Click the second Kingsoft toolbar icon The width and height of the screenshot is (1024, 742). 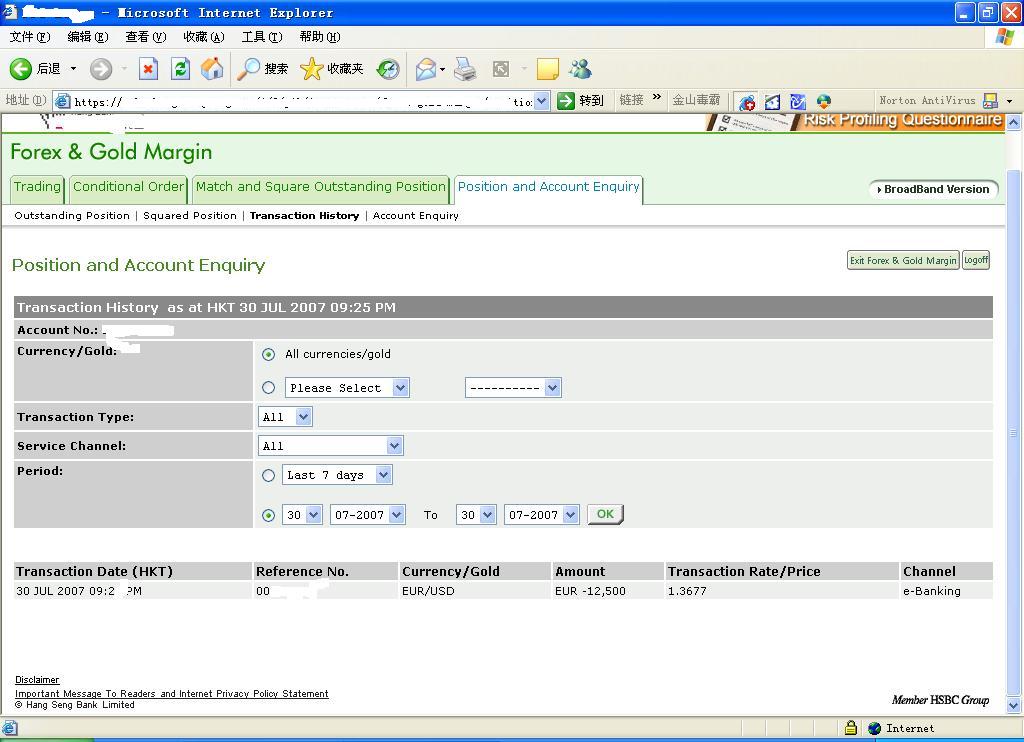pos(773,101)
